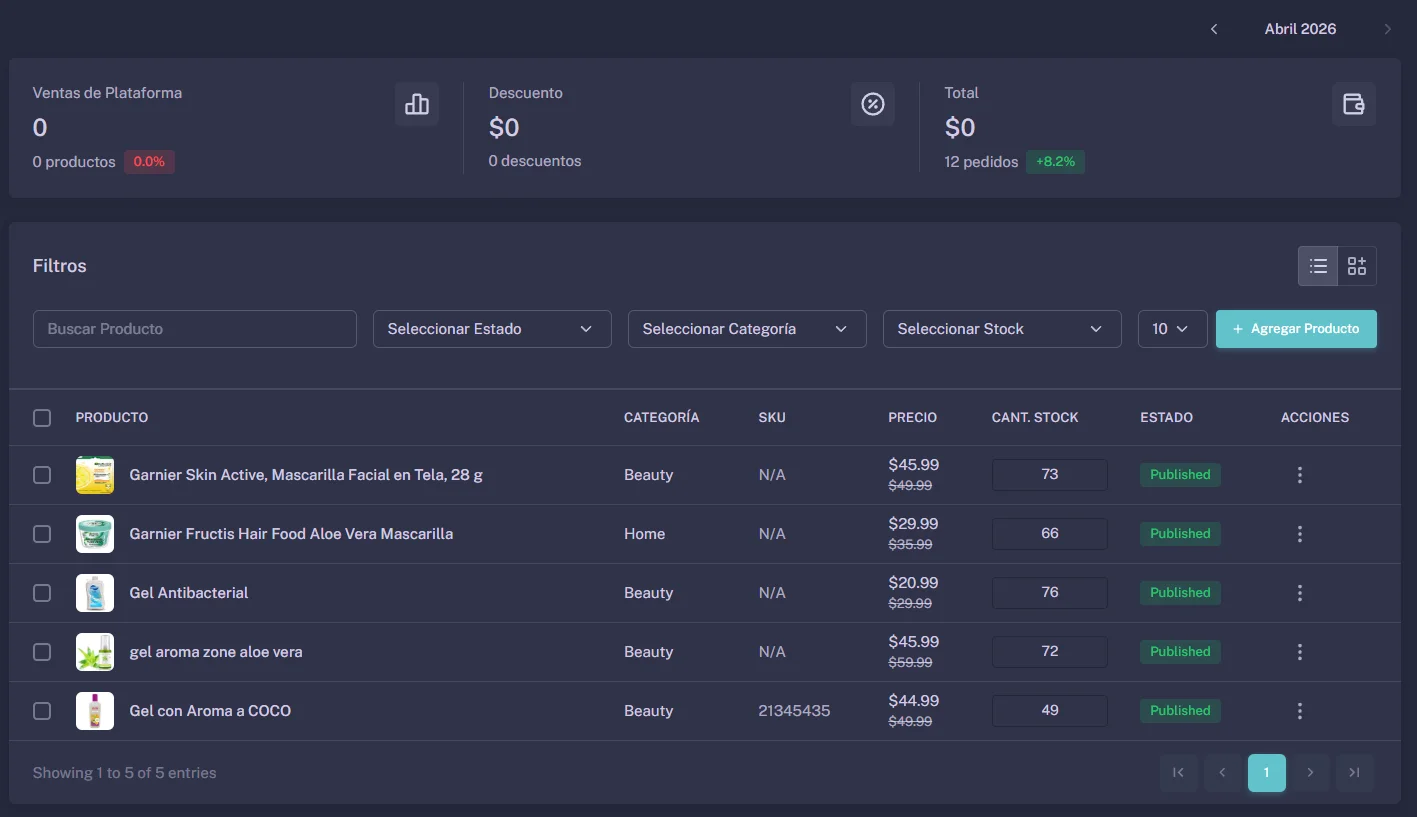Edit stock quantity 49 for Gel con Aroma a COCO
The width and height of the screenshot is (1417, 817).
(1050, 711)
